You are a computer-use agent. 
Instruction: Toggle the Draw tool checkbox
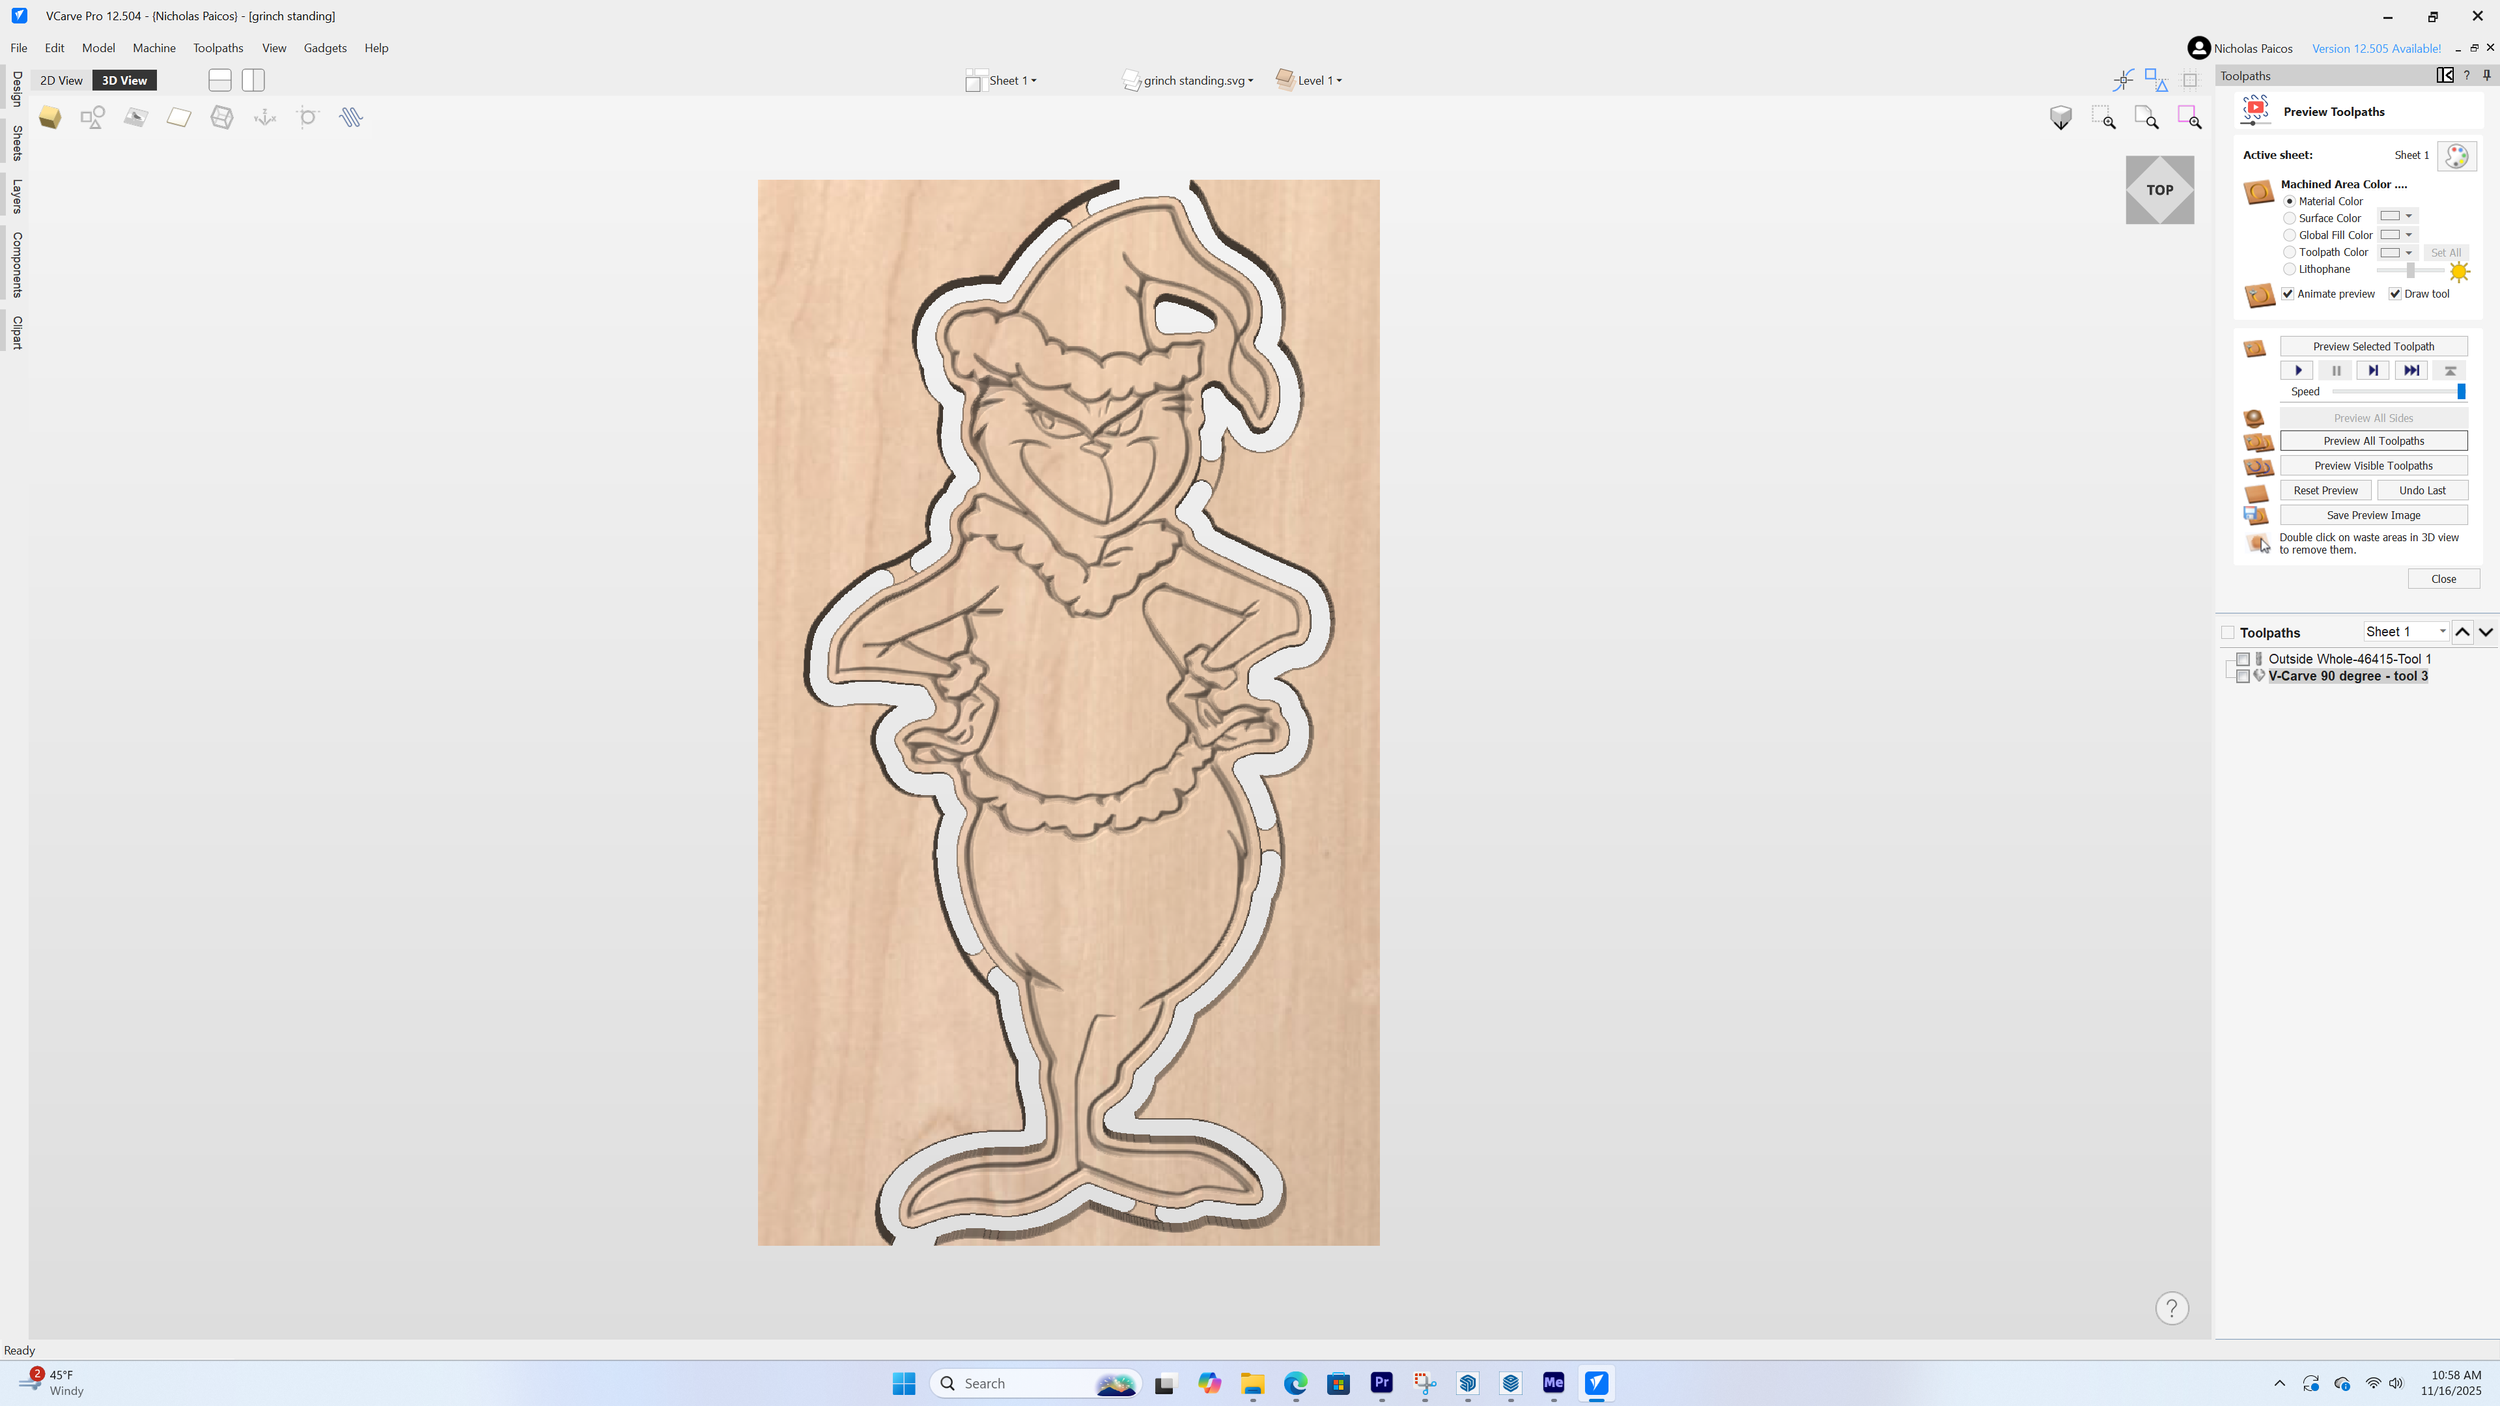tap(2395, 294)
